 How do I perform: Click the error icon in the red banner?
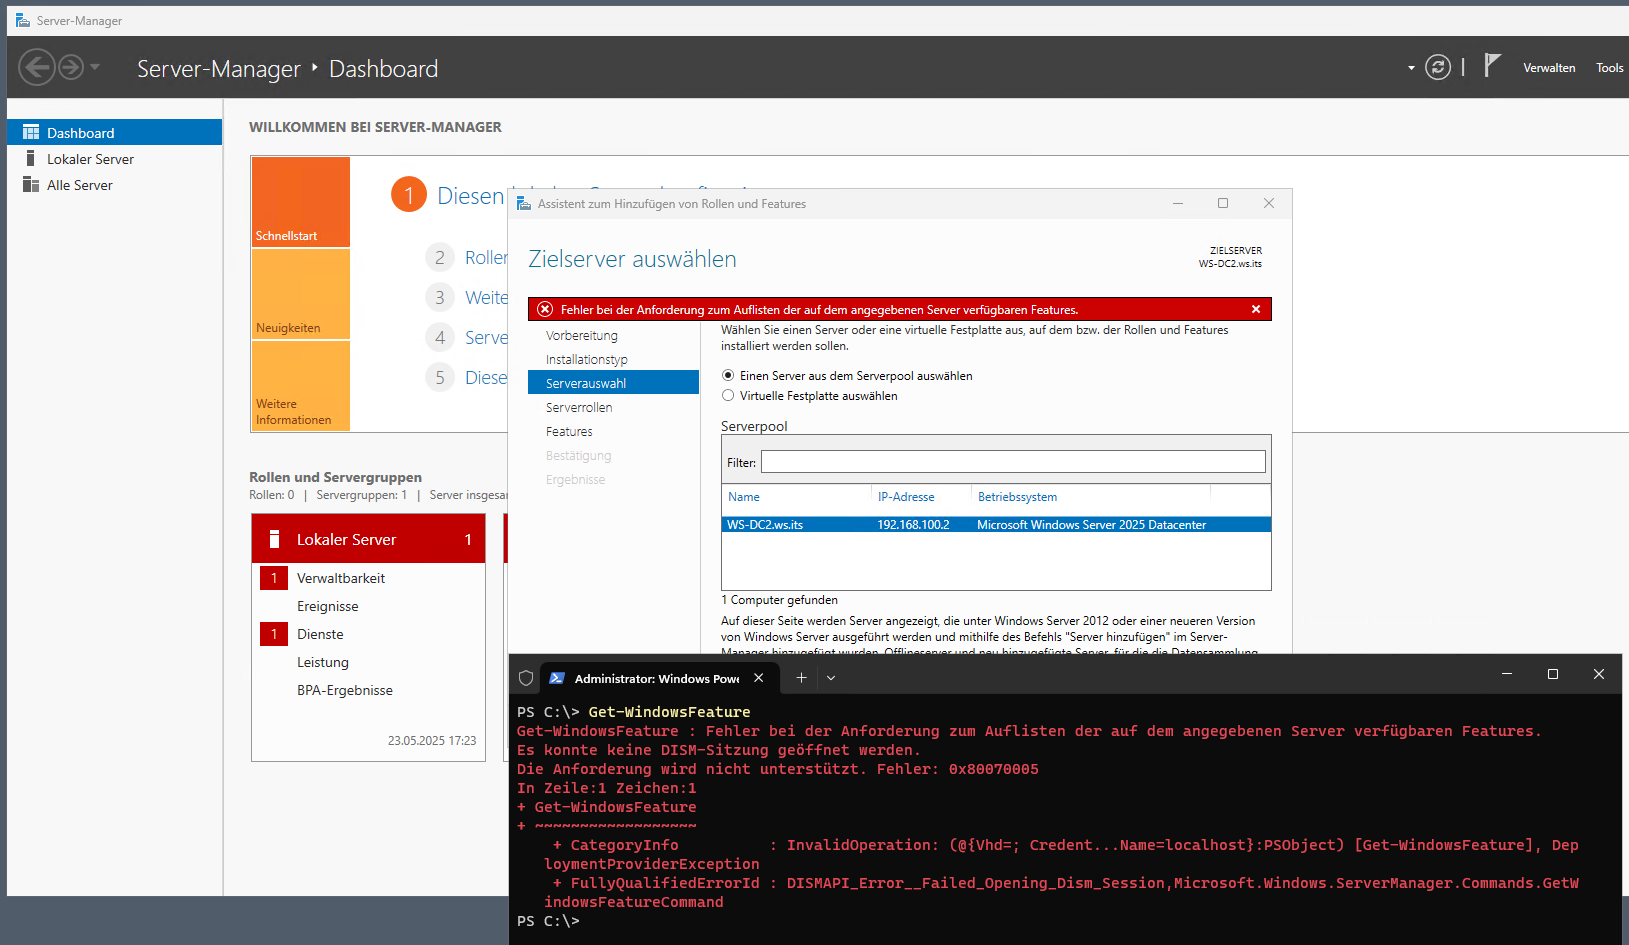[545, 309]
